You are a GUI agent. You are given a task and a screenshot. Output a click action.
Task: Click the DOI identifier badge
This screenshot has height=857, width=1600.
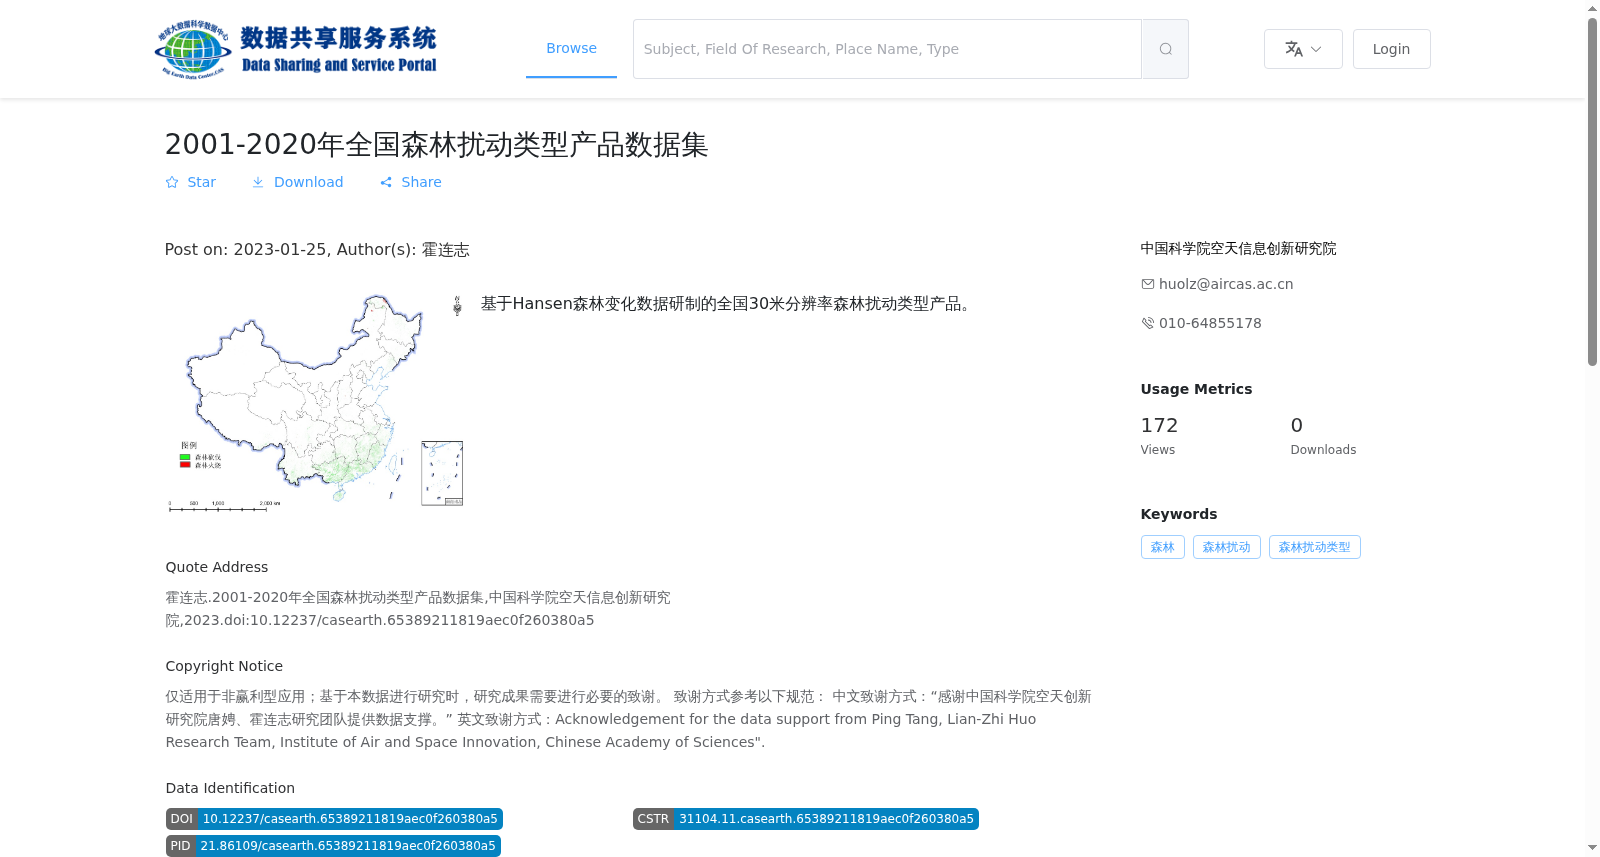[x=334, y=819]
